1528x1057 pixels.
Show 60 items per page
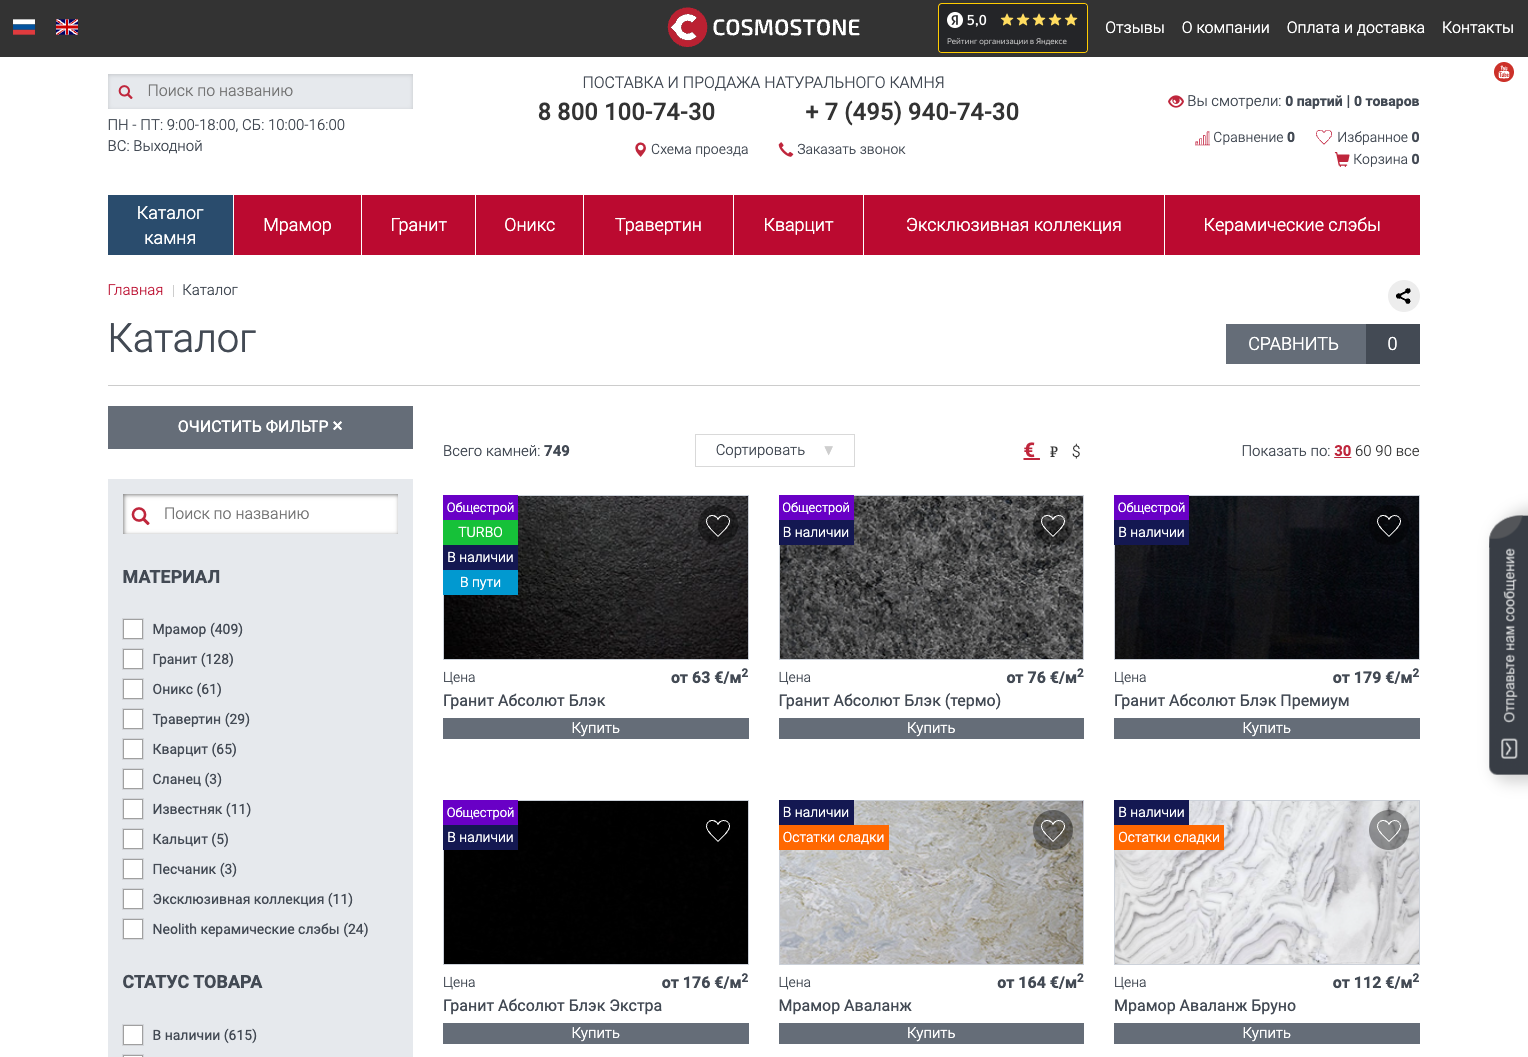point(1363,451)
